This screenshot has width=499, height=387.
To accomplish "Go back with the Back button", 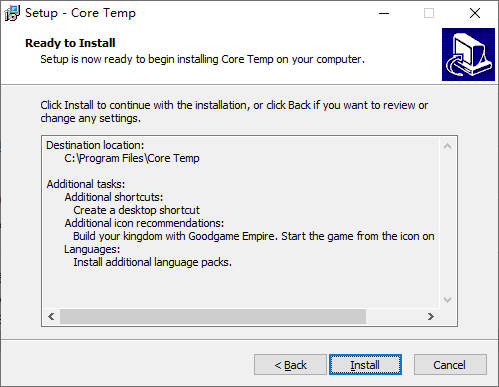I will [x=290, y=365].
